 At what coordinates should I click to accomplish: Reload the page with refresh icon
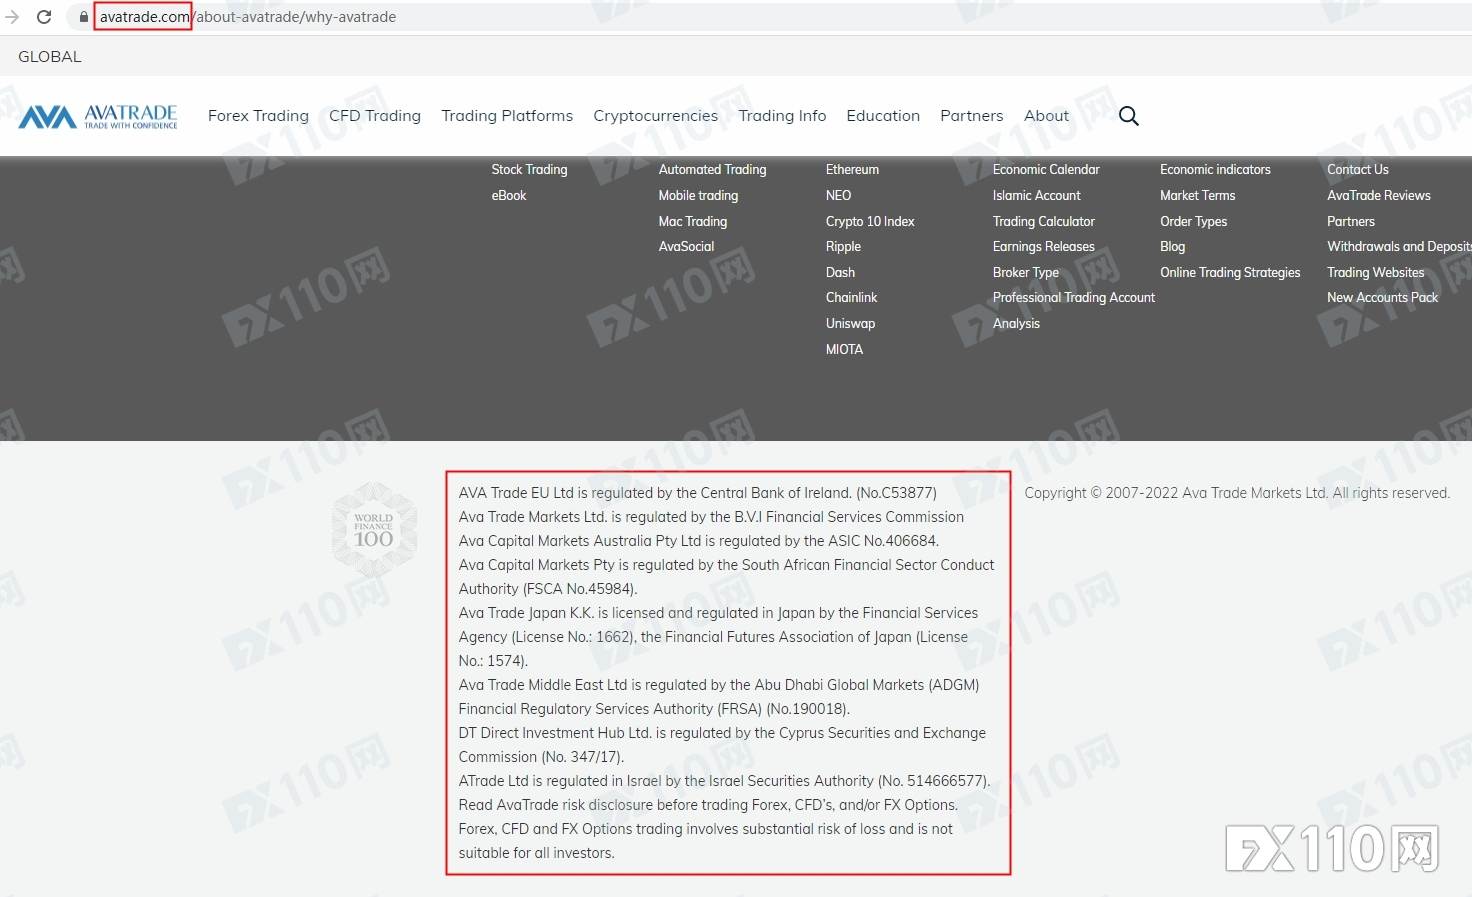pyautogui.click(x=44, y=17)
